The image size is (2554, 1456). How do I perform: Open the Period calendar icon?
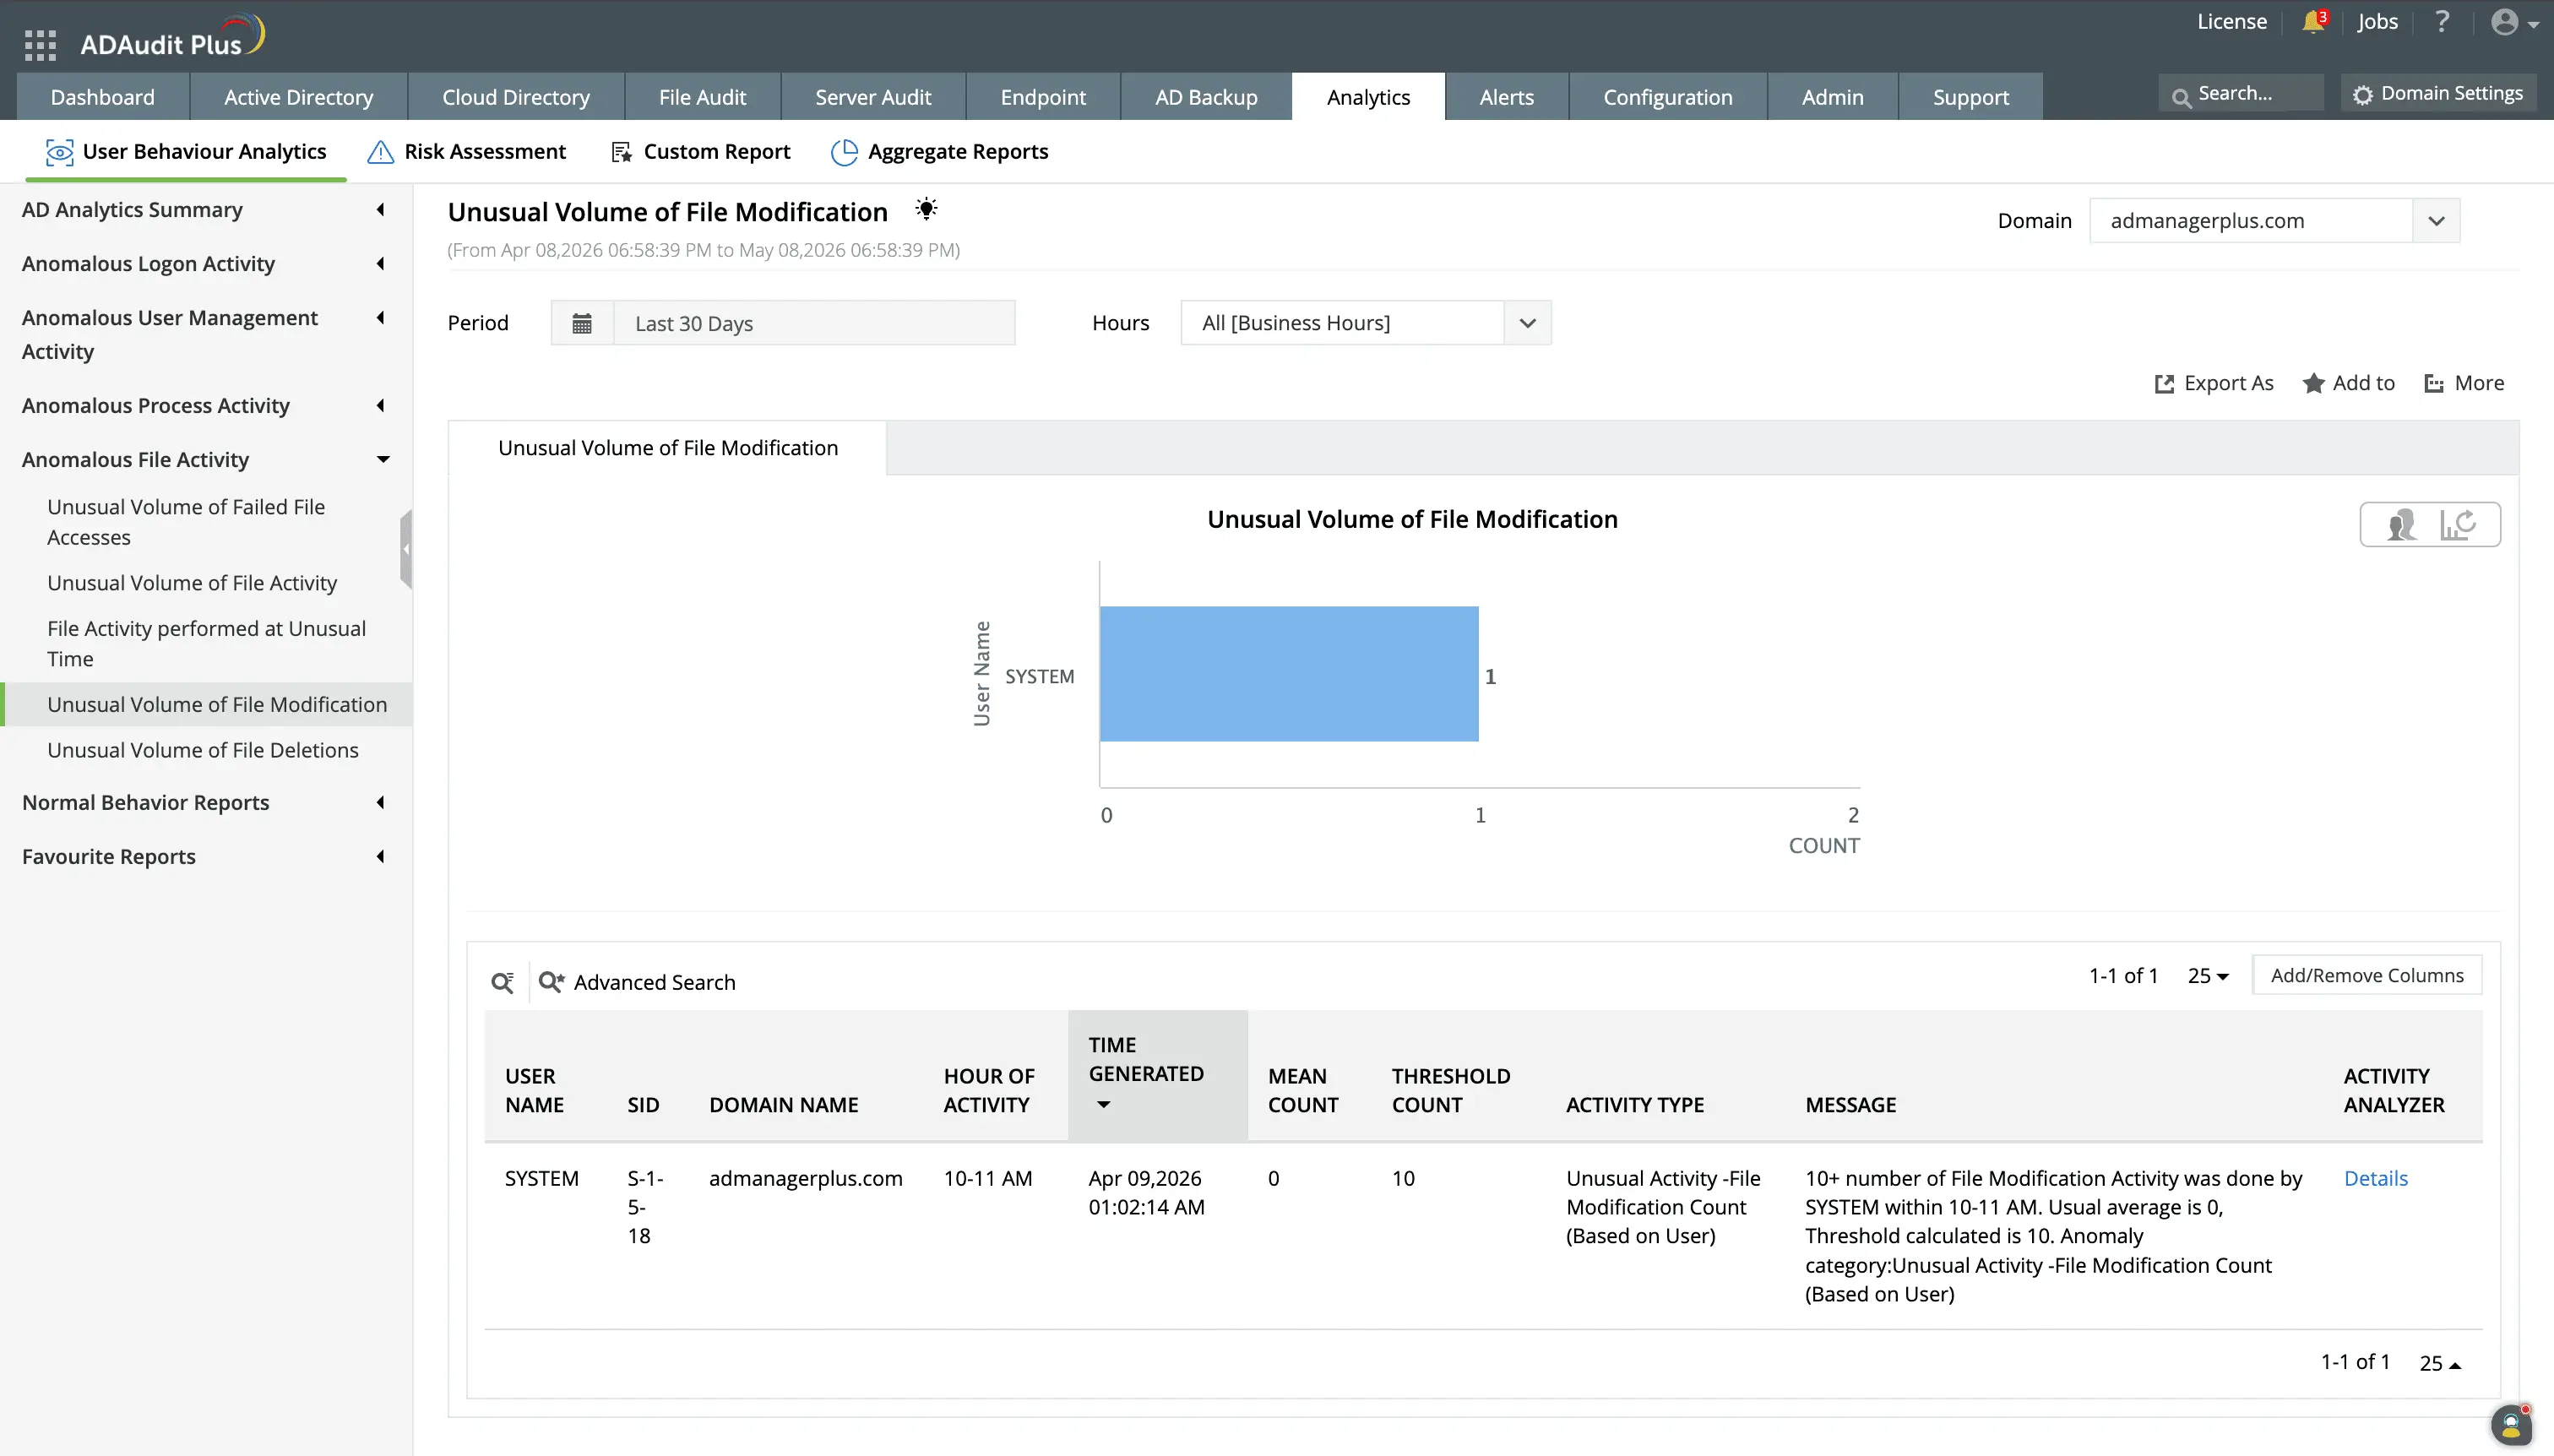point(582,323)
